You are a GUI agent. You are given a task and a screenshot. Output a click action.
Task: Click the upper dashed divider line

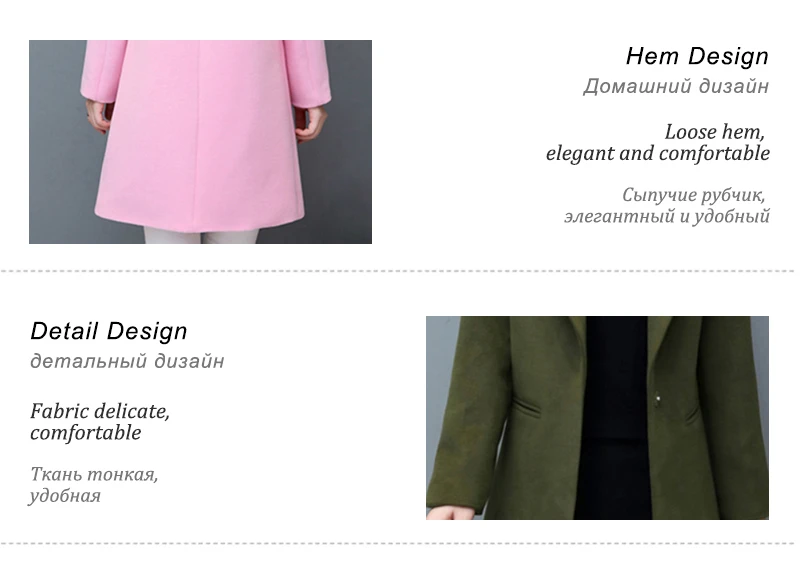(398, 271)
